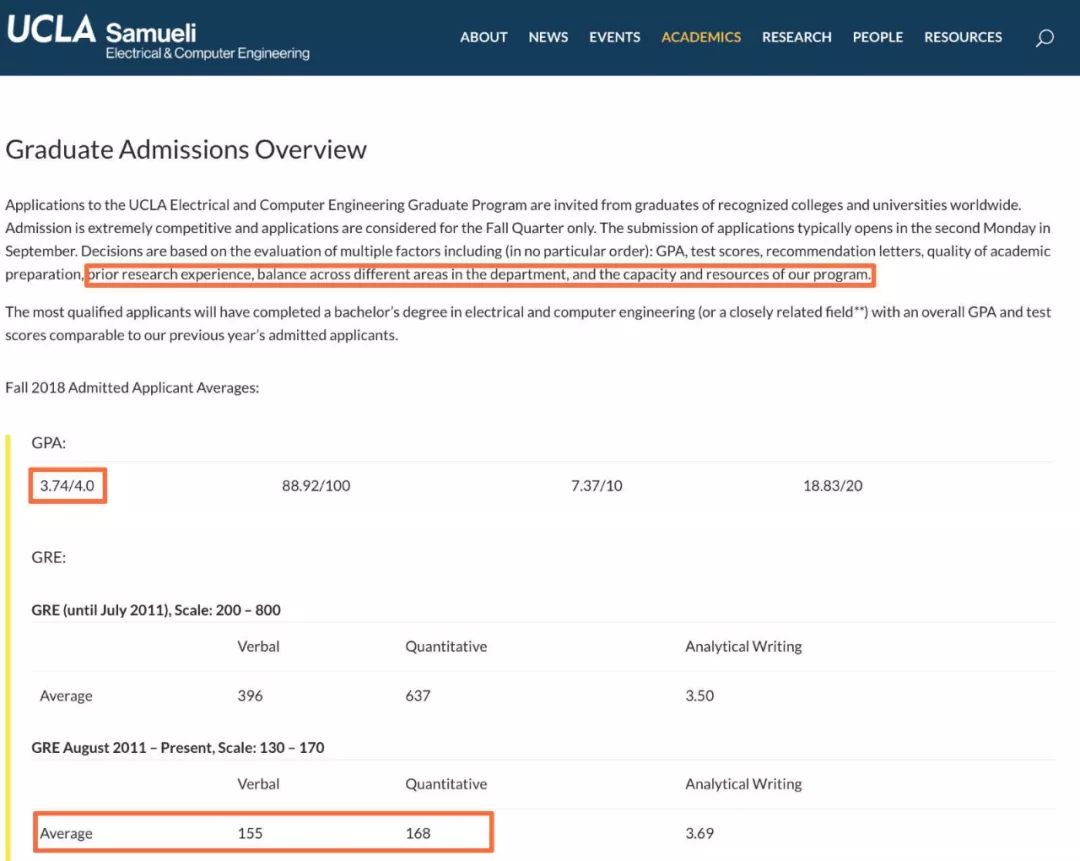
Task: Open the RESOURCES menu item
Action: coord(963,37)
